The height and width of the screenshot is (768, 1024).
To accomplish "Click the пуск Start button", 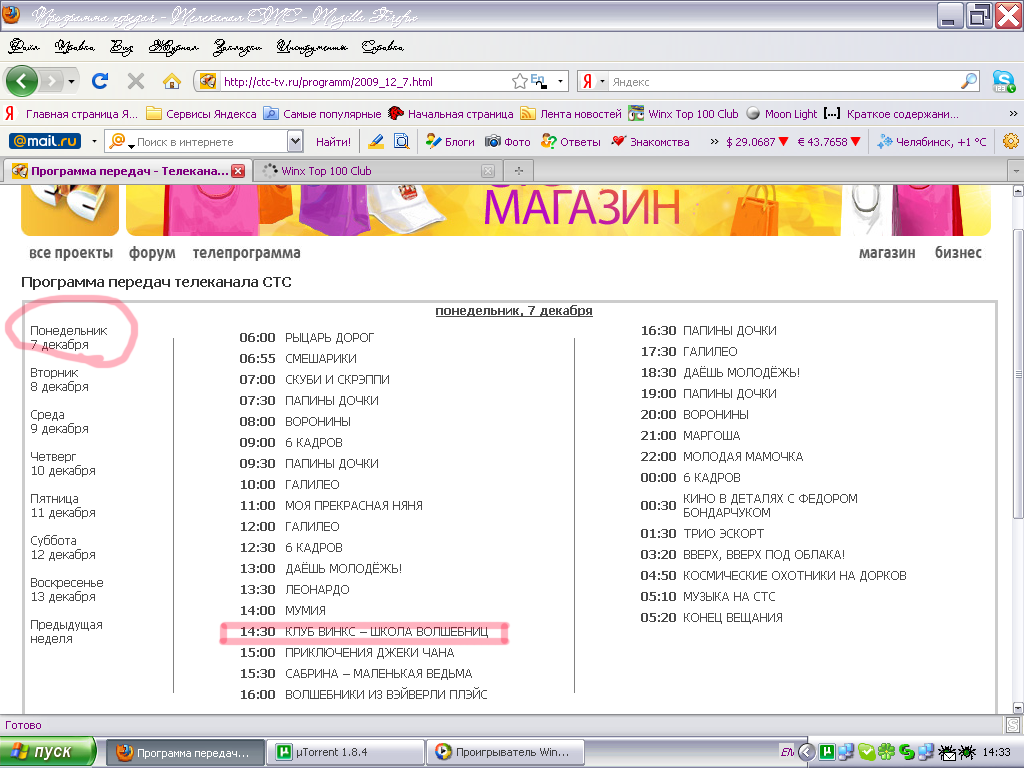I will (48, 752).
